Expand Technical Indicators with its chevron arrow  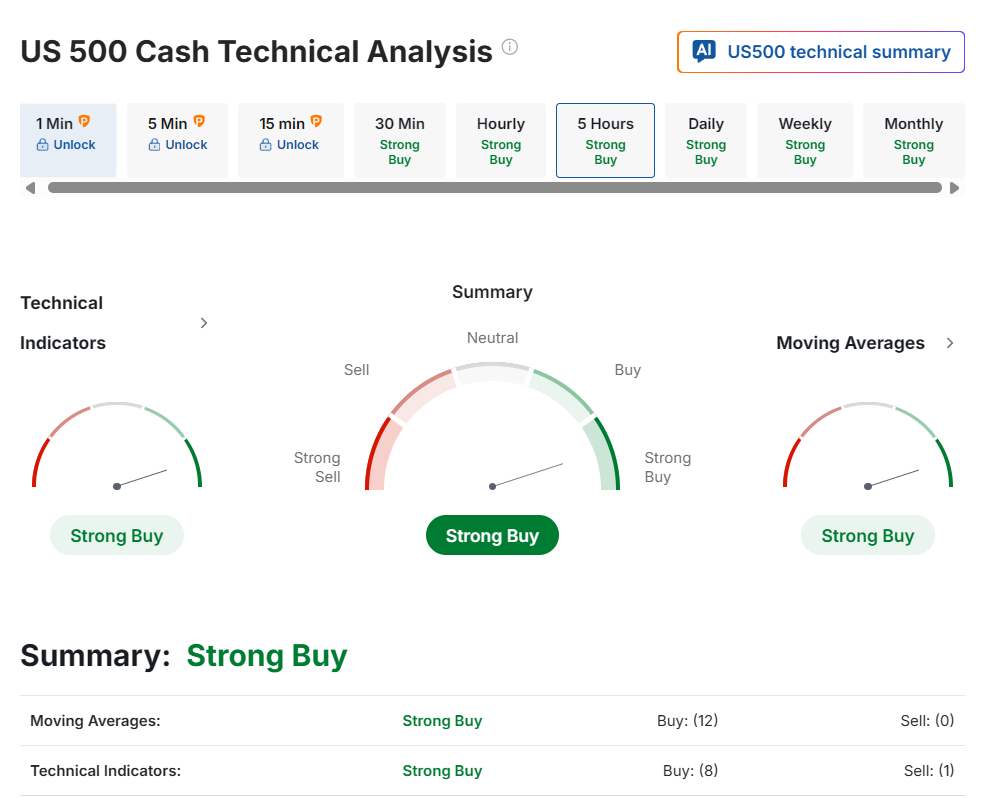click(204, 323)
